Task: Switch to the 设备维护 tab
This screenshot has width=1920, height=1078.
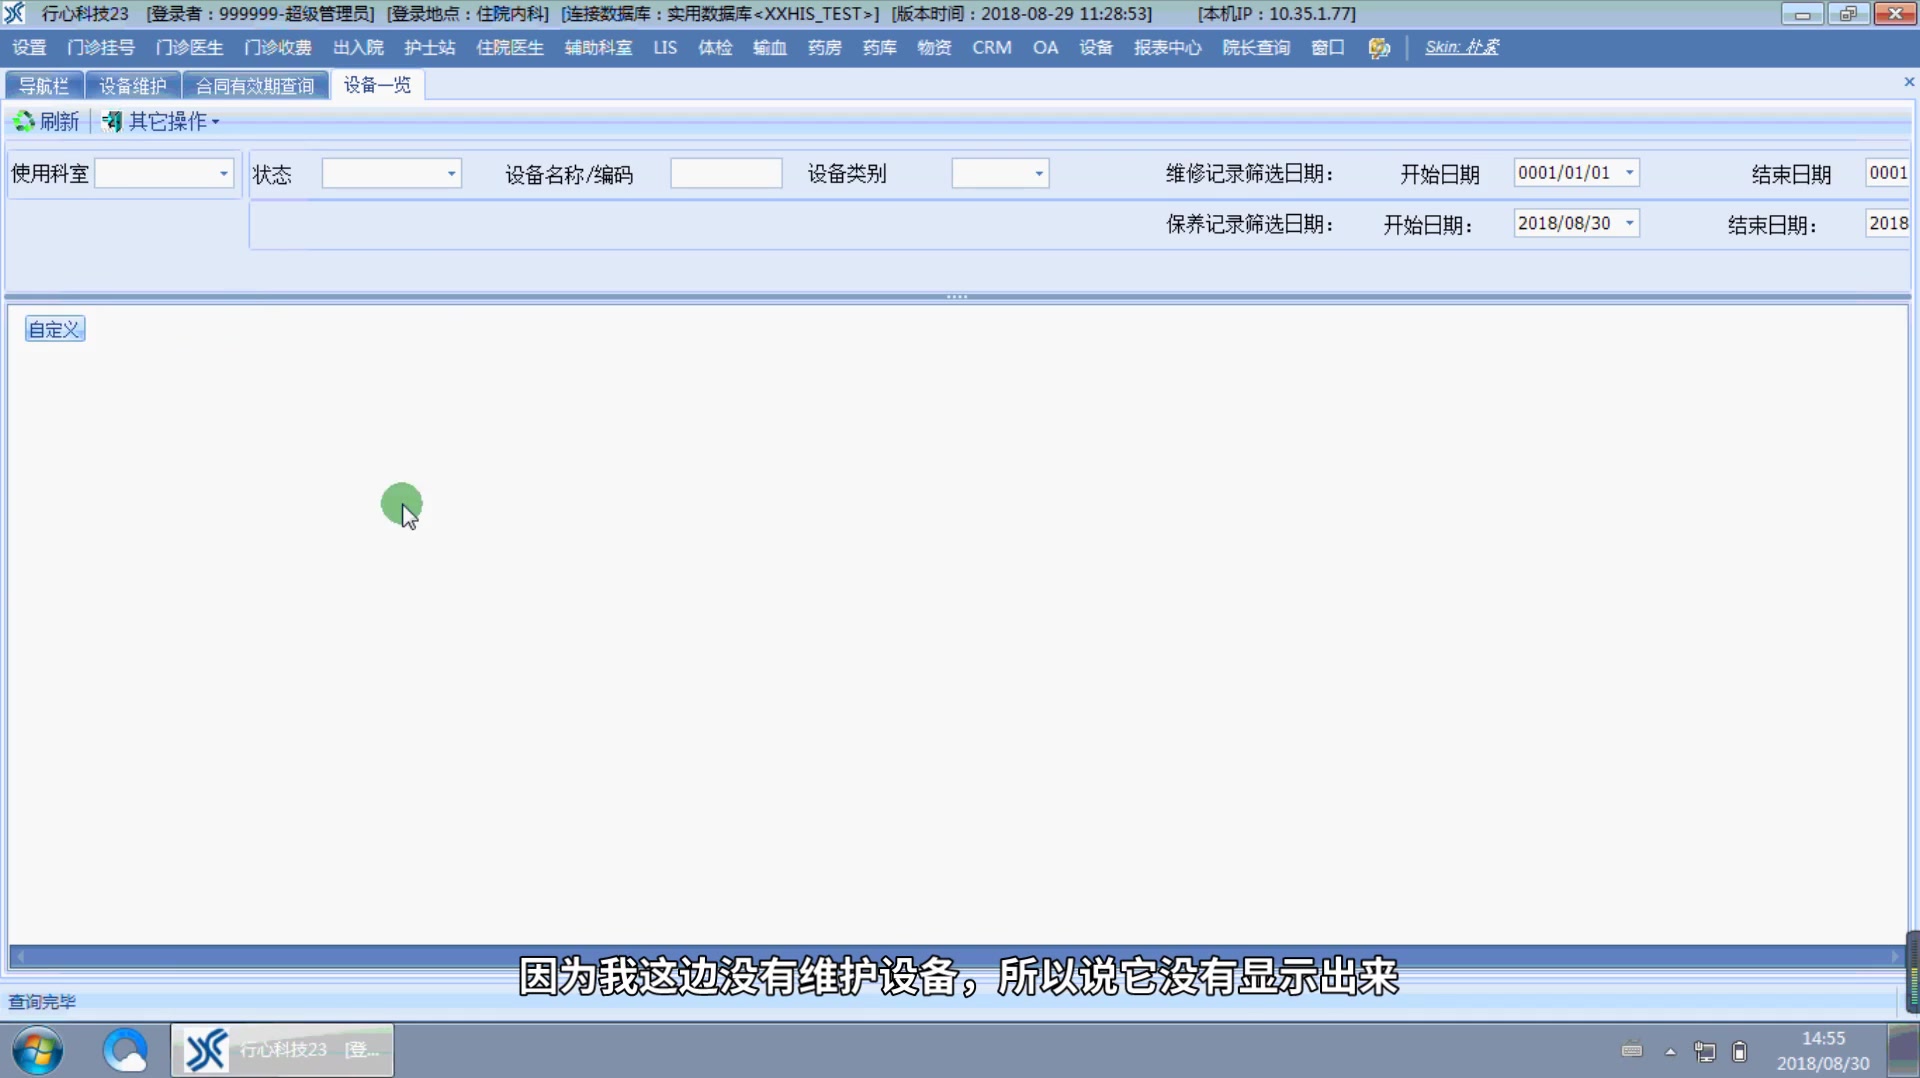Action: tap(132, 85)
